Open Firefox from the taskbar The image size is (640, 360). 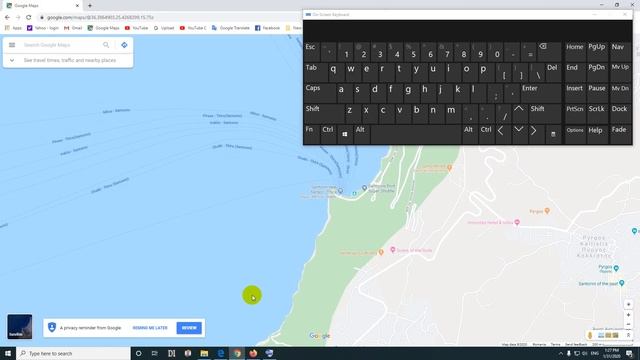253,353
